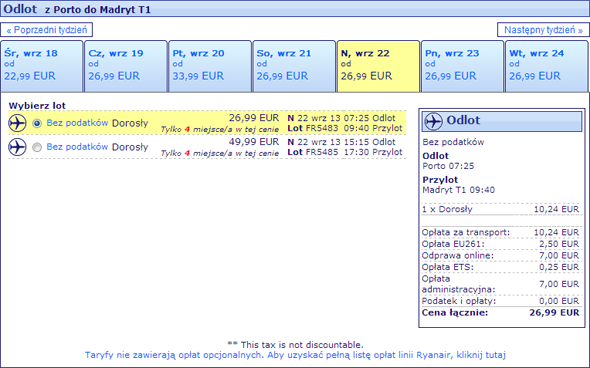Click the FR5485 flight details row
The height and width of the screenshot is (368, 590).
point(207,147)
